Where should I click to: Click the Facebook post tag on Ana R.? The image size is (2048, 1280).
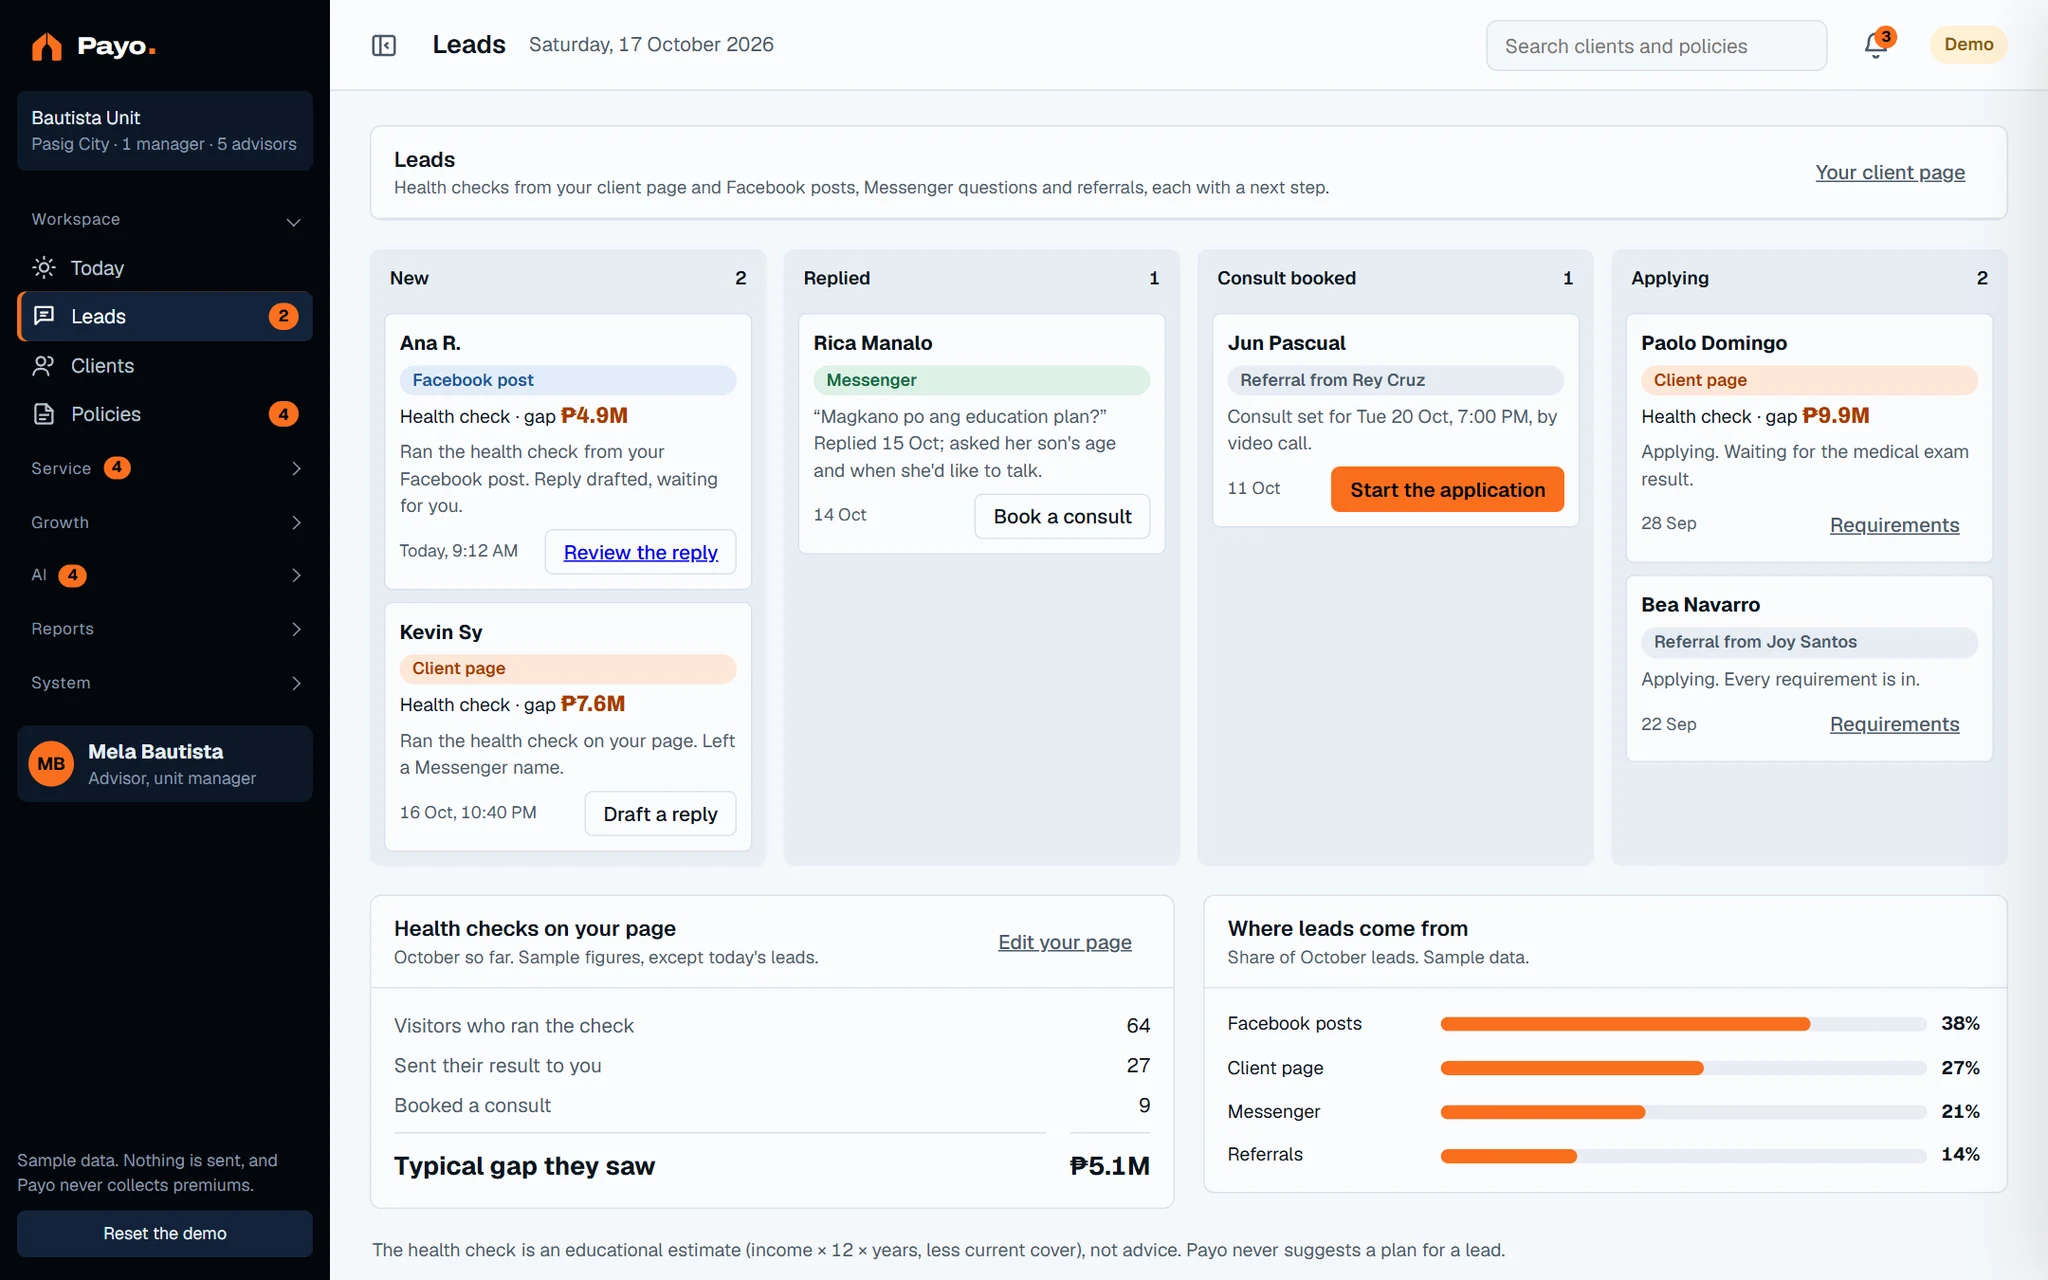(x=568, y=380)
